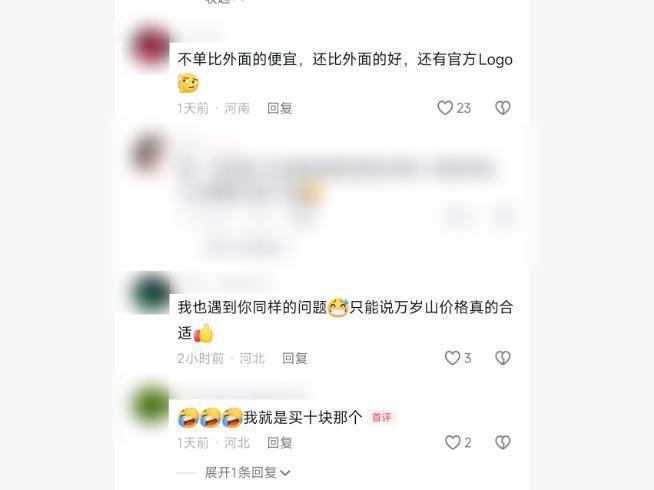Open the light green avatar user's profile
This screenshot has width=654, height=490.
click(151, 405)
